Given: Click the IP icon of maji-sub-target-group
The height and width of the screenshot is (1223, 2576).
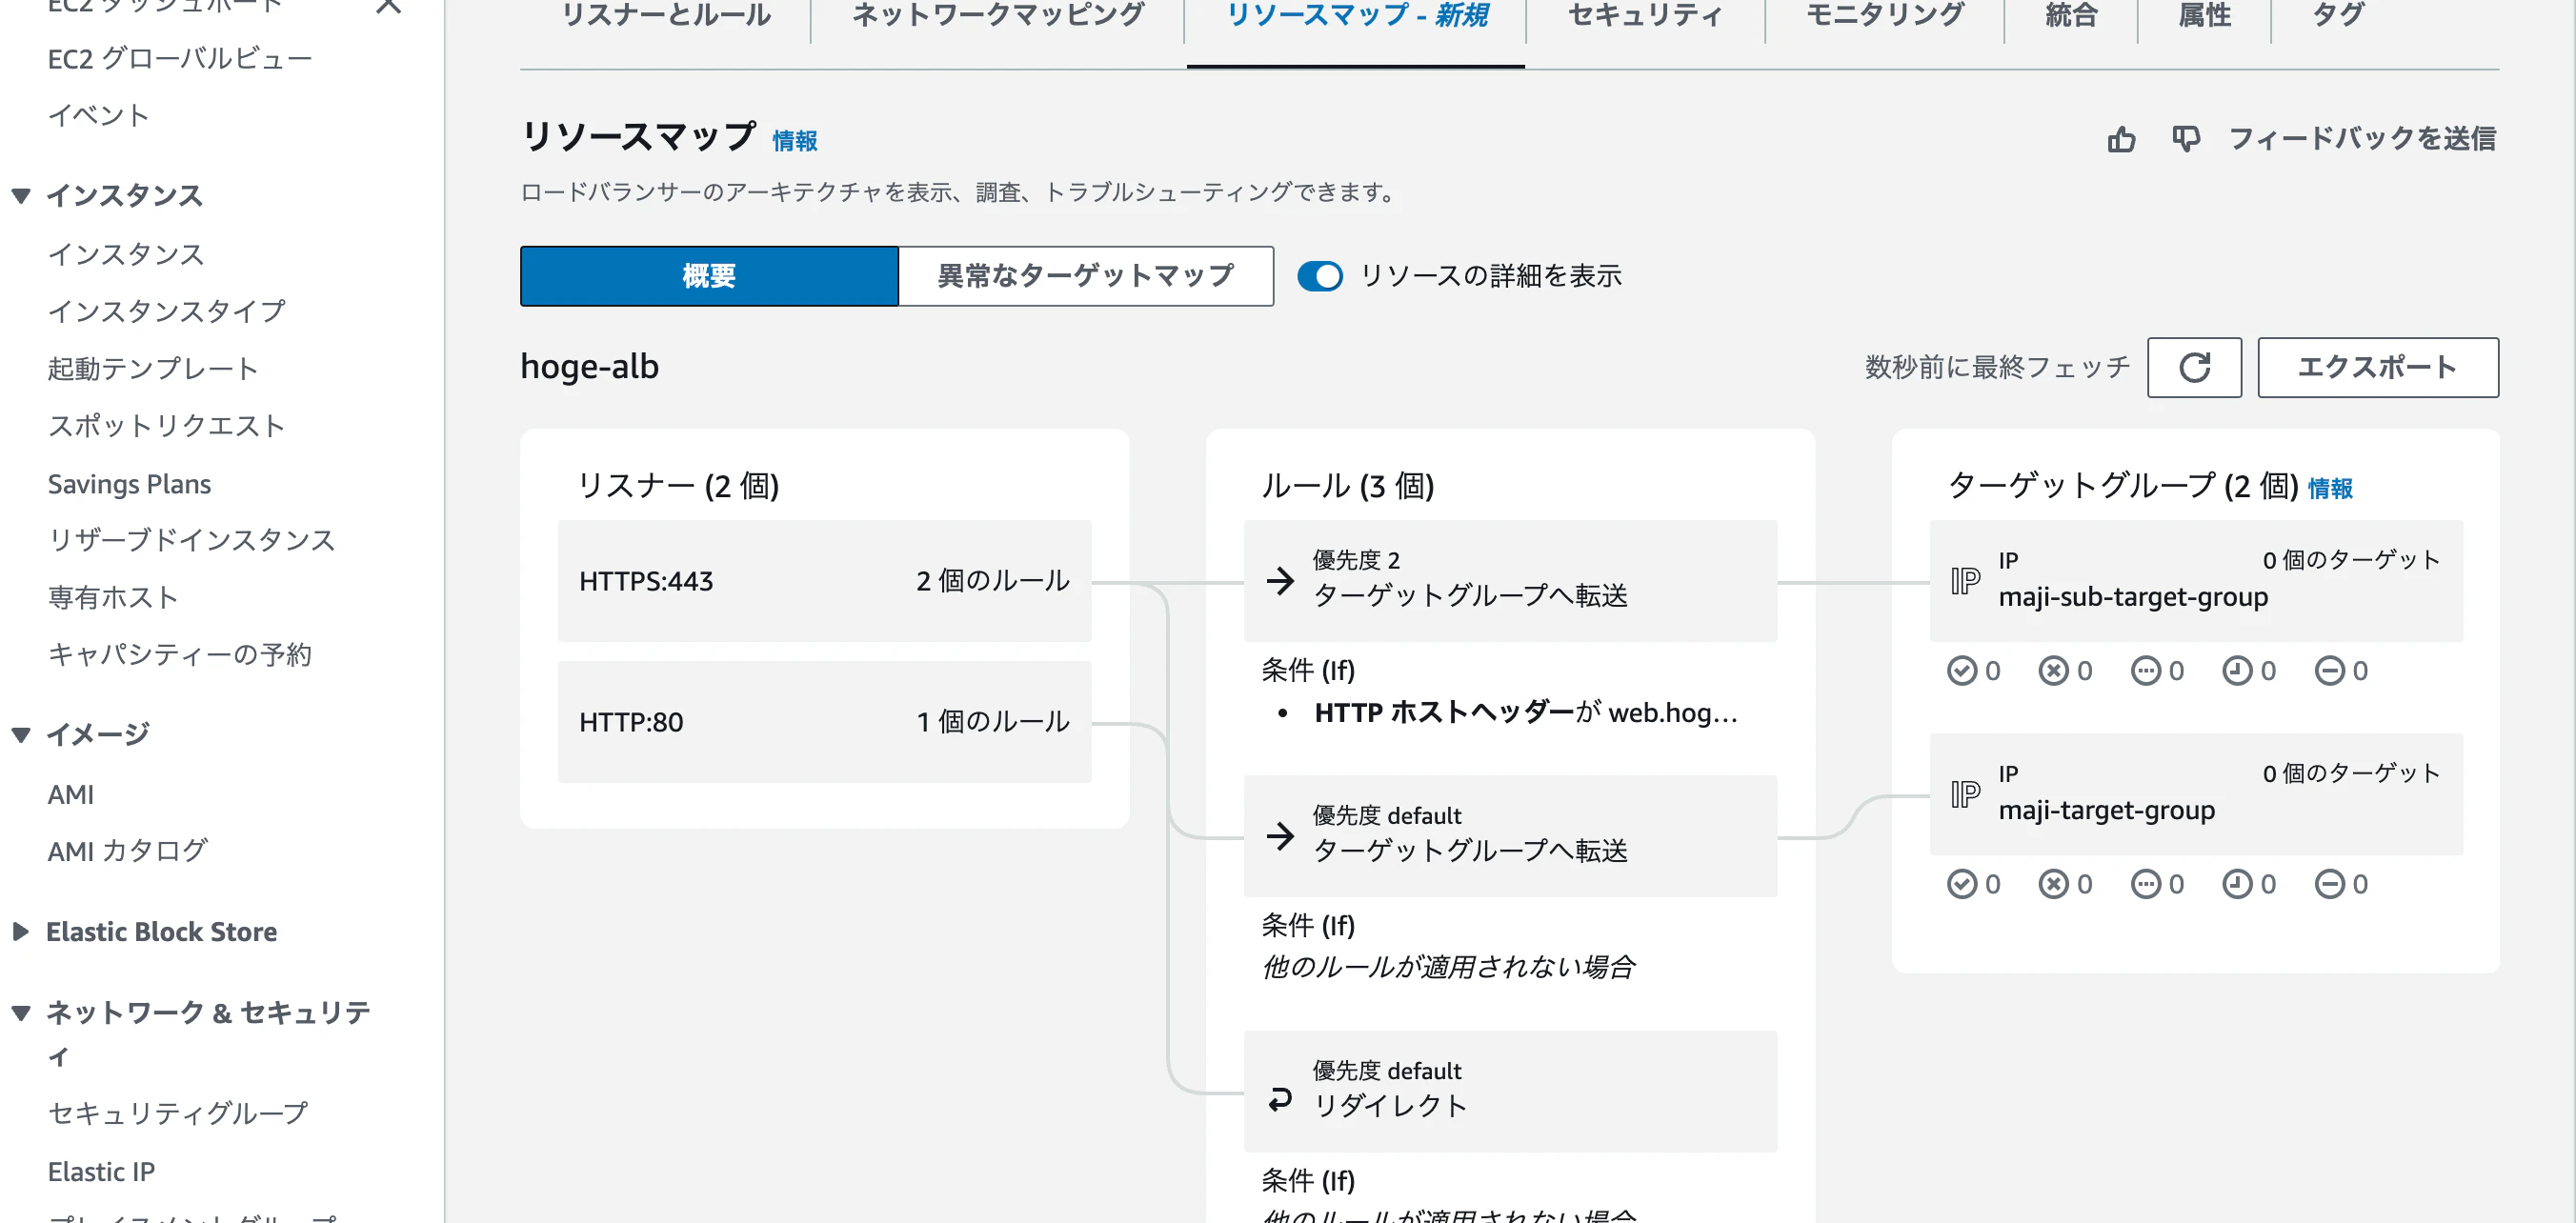Looking at the screenshot, I should (1965, 580).
